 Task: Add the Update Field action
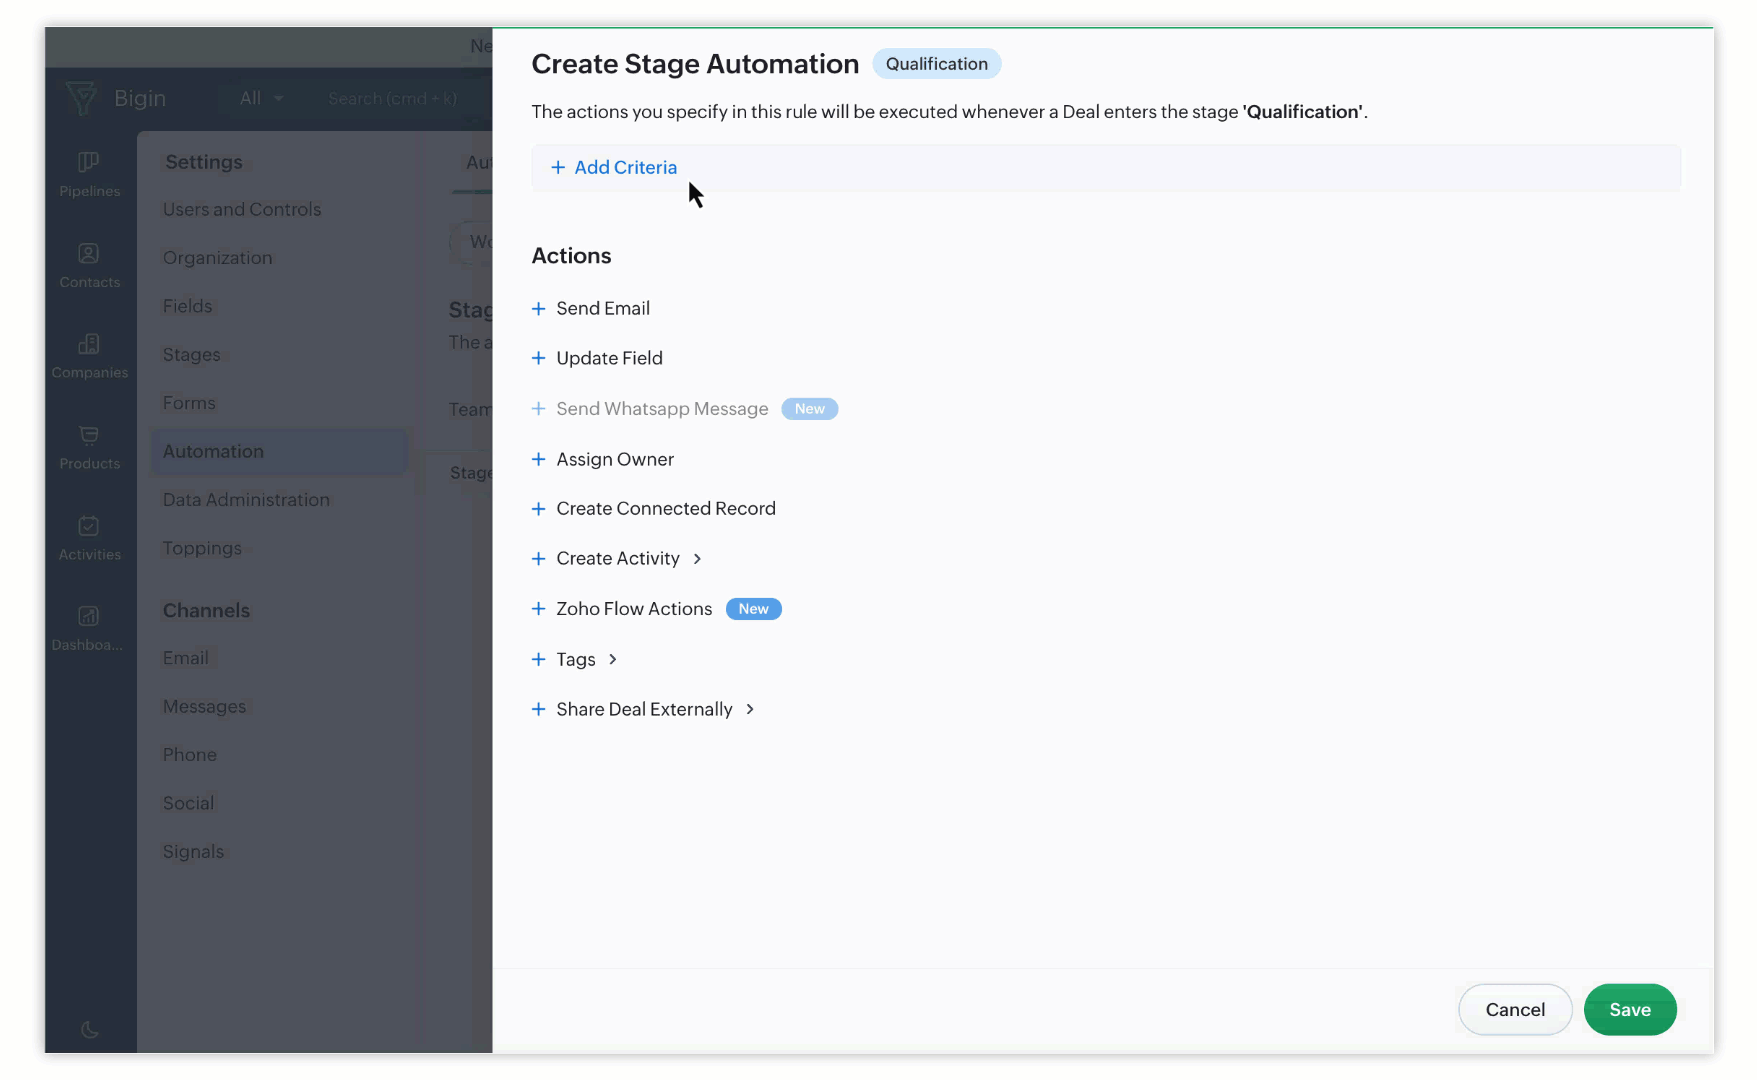pyautogui.click(x=608, y=358)
